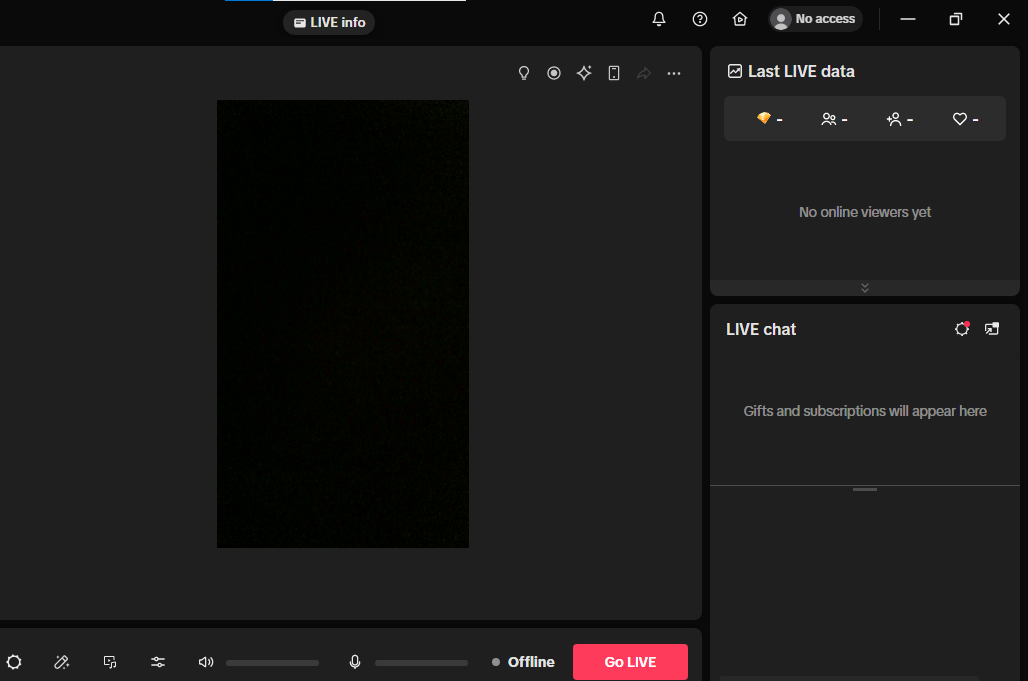The image size is (1028, 681).
Task: Open stream settings gear in the bottom toolbar
Action: tap(14, 662)
